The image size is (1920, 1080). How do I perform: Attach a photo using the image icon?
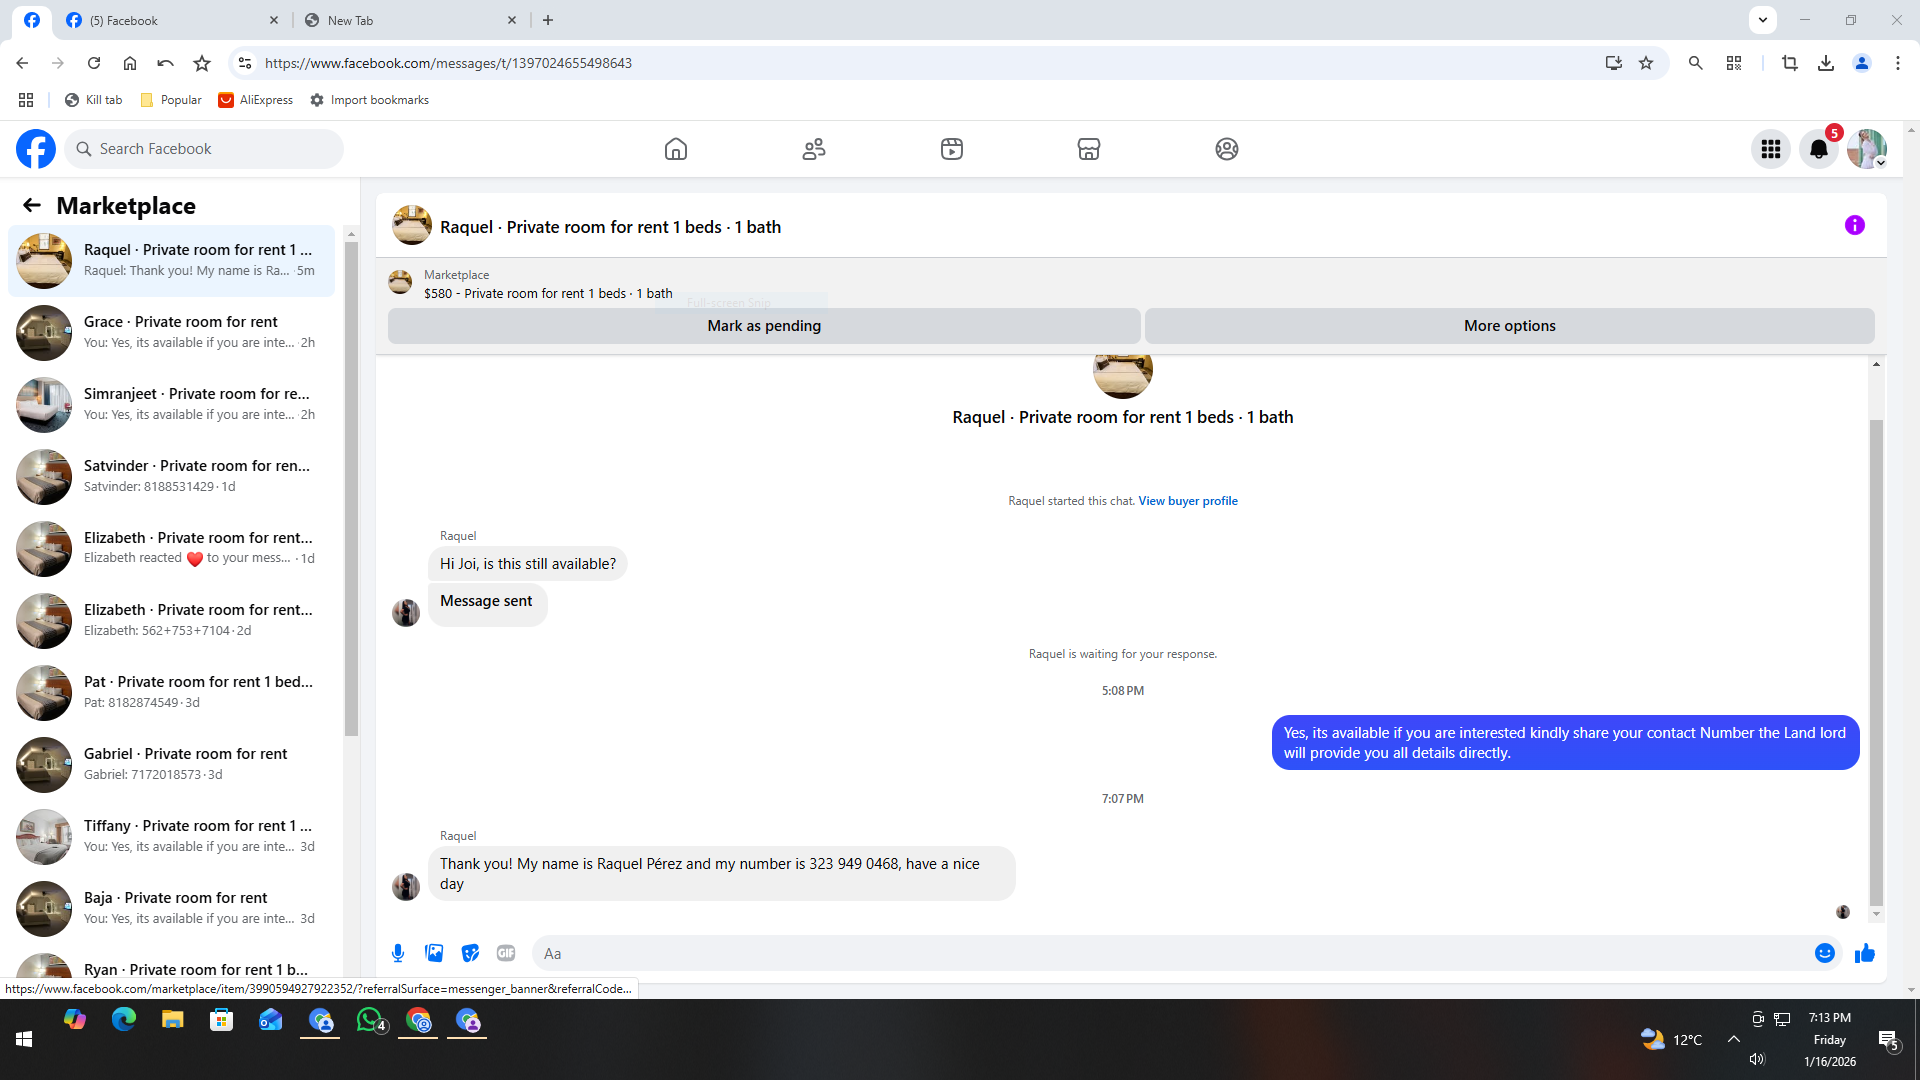pyautogui.click(x=434, y=953)
